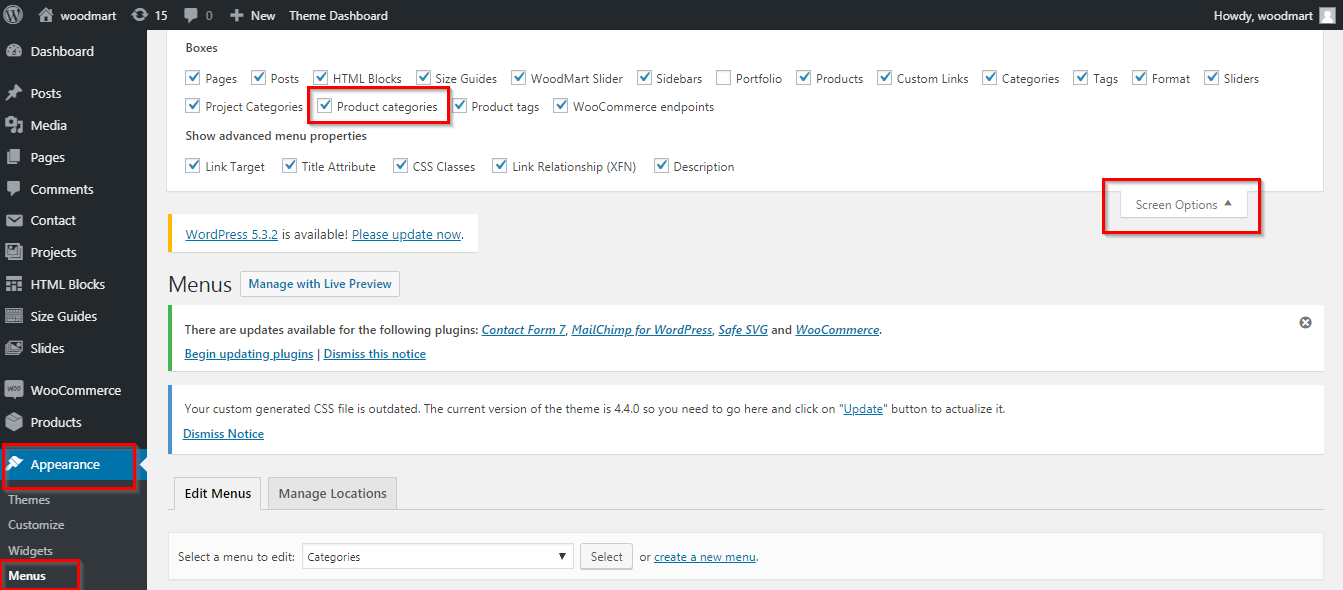Viewport: 1343px width, 590px height.
Task: Collapse the Screen Options panel
Action: [x=1184, y=204]
